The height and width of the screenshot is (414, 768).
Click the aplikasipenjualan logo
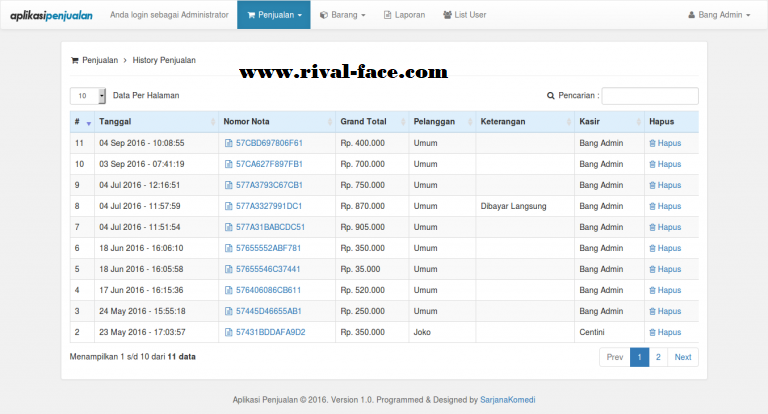pos(51,15)
